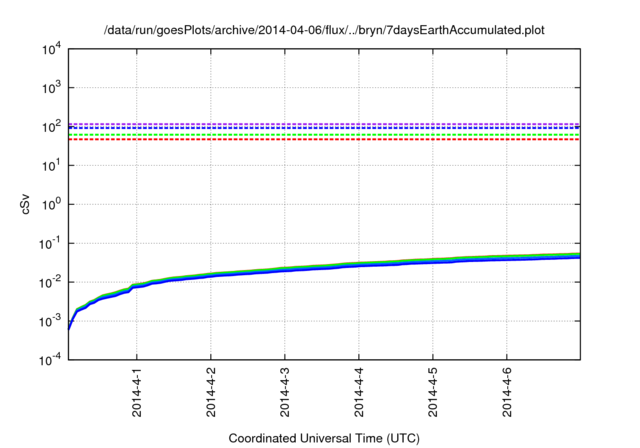The image size is (640, 448).
Task: Click the cSv y-axis label
Action: point(25,203)
